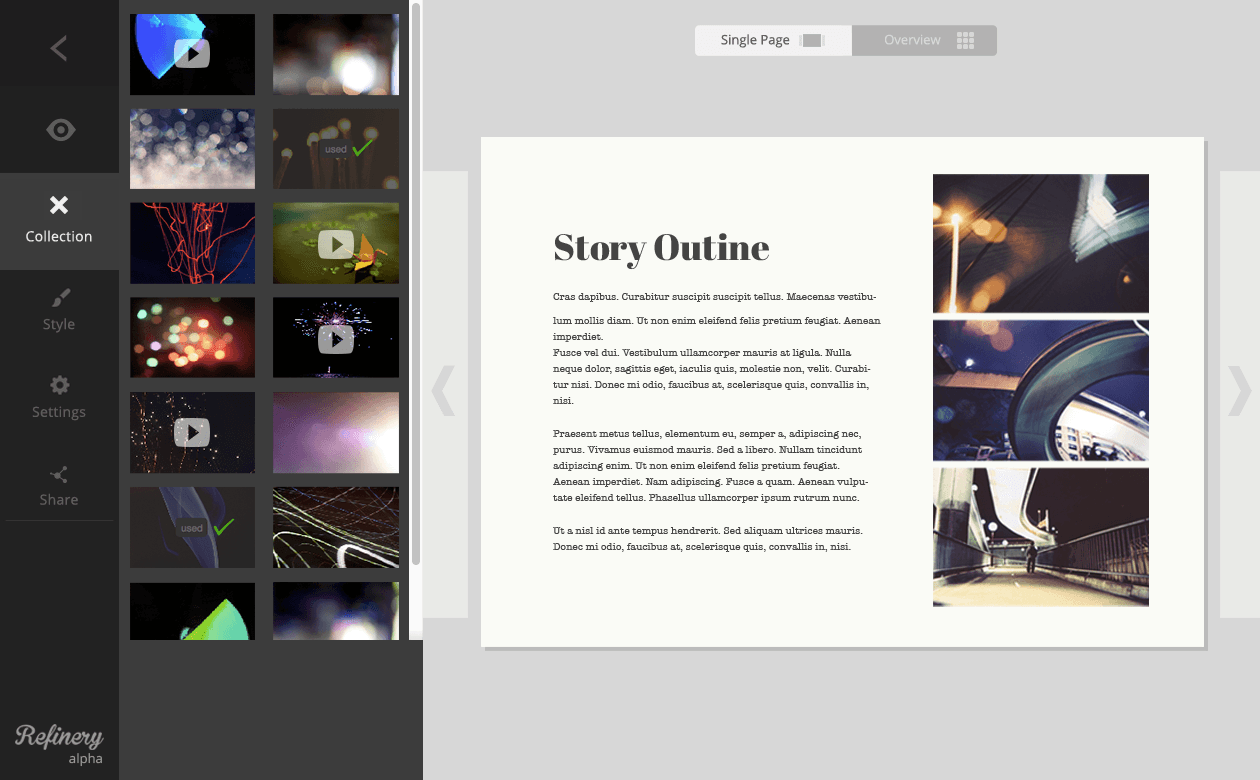Select the used smoke thumbnail with checkmark
This screenshot has width=1260, height=780.
tap(192, 527)
